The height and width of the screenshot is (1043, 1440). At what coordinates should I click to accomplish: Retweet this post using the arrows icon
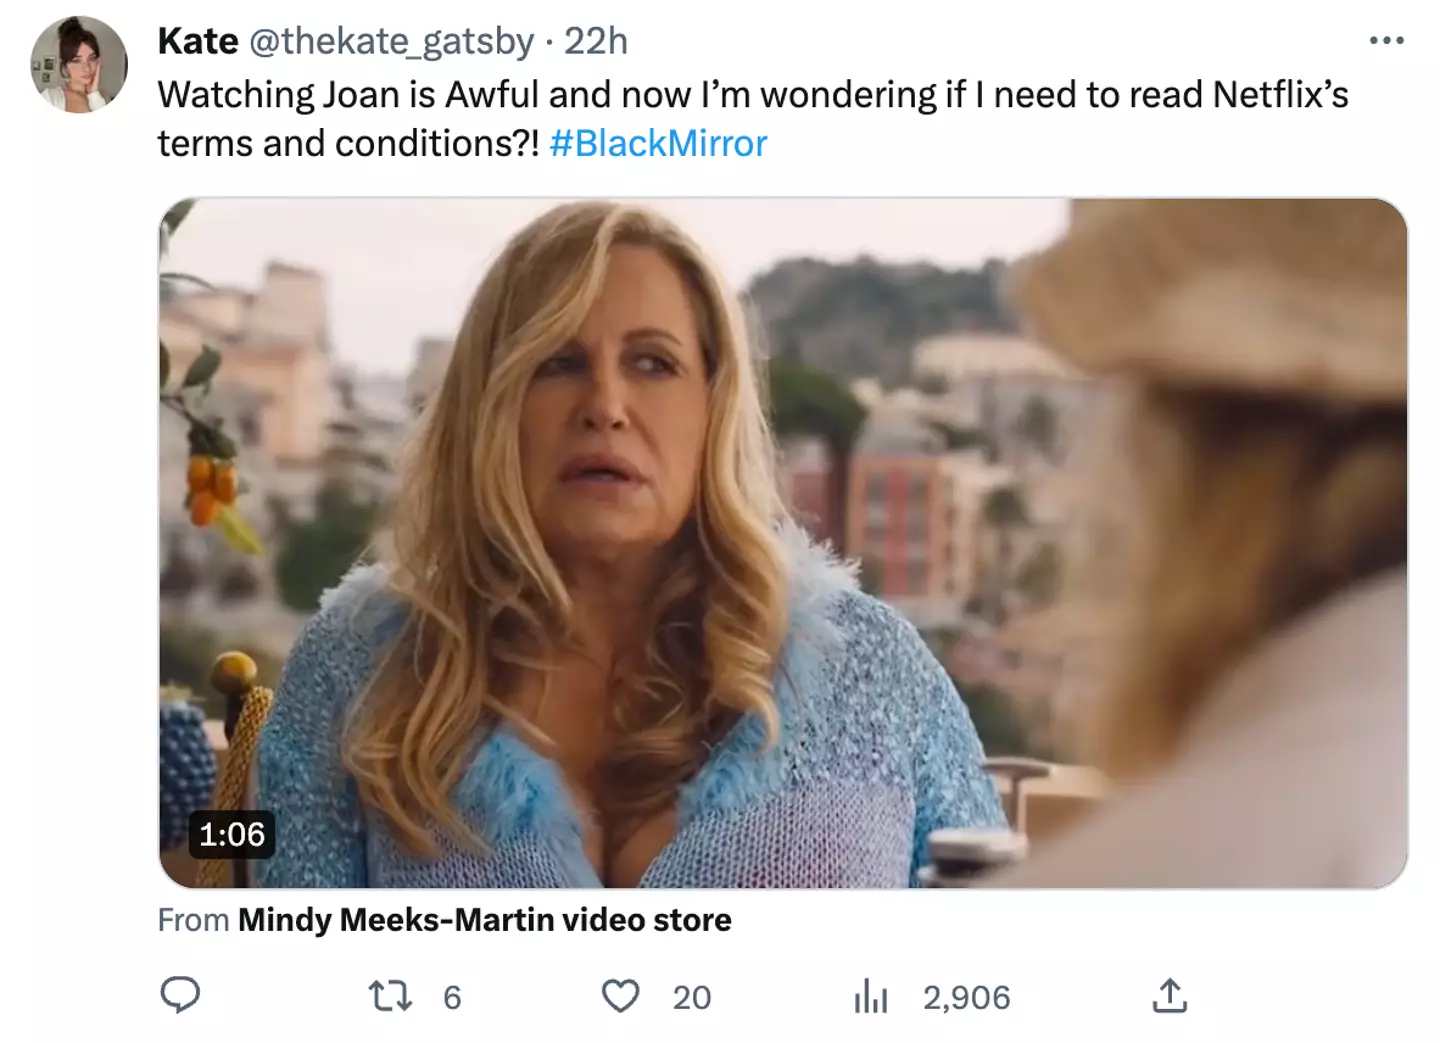[390, 996]
